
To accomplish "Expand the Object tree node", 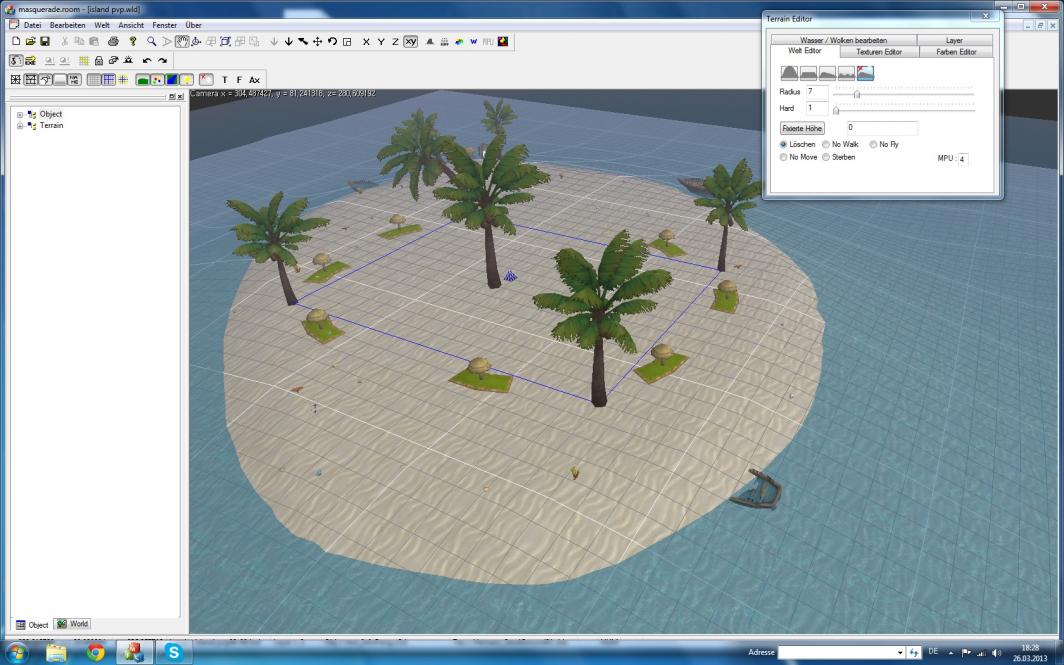I will pyautogui.click(x=20, y=114).
